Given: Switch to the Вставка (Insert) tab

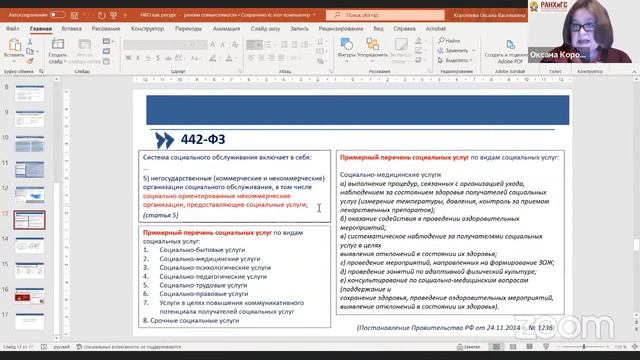Looking at the screenshot, I should tap(71, 29).
